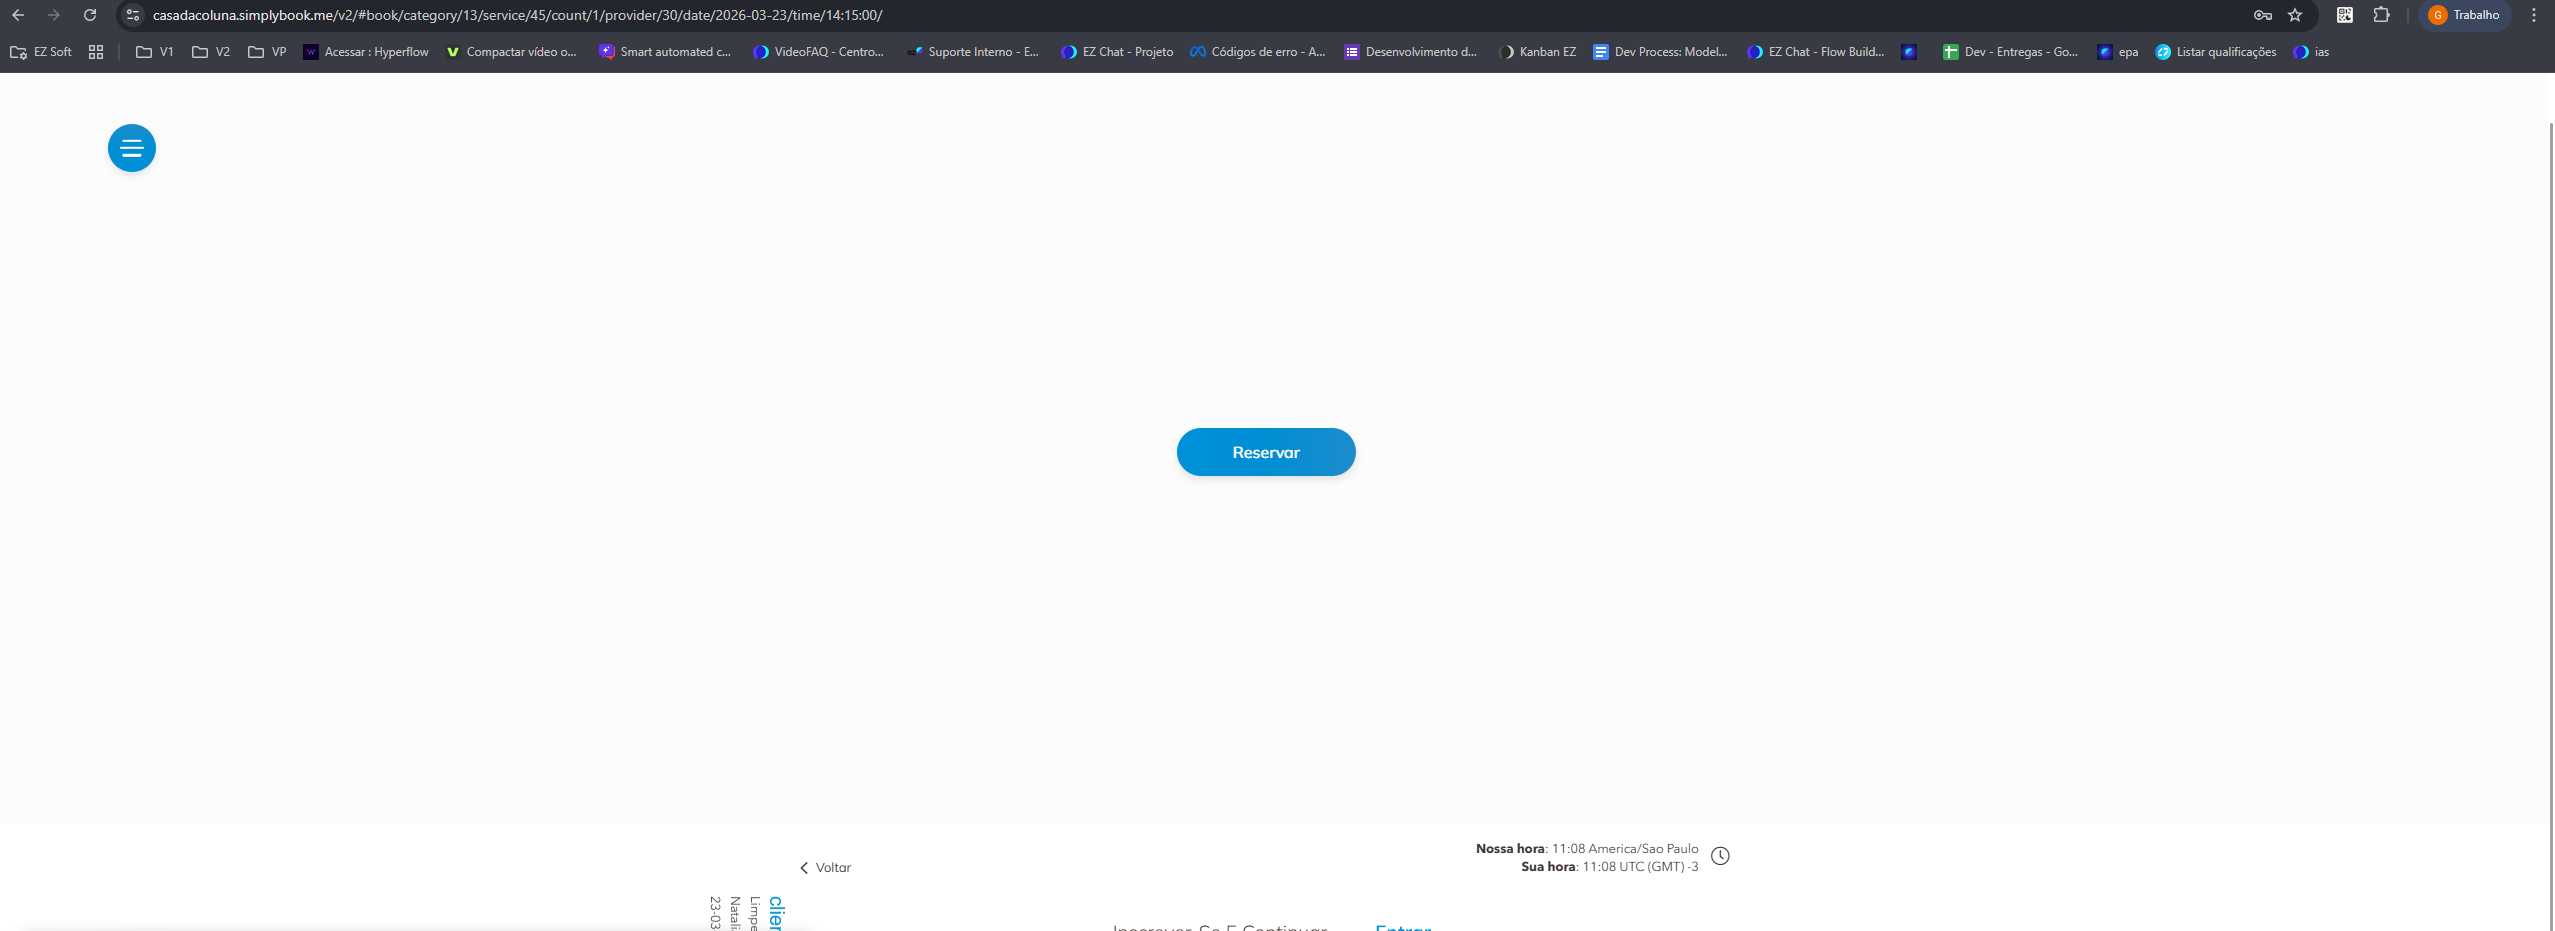This screenshot has height=931, width=2555.
Task: View site information icon in address bar
Action: pos(133,15)
